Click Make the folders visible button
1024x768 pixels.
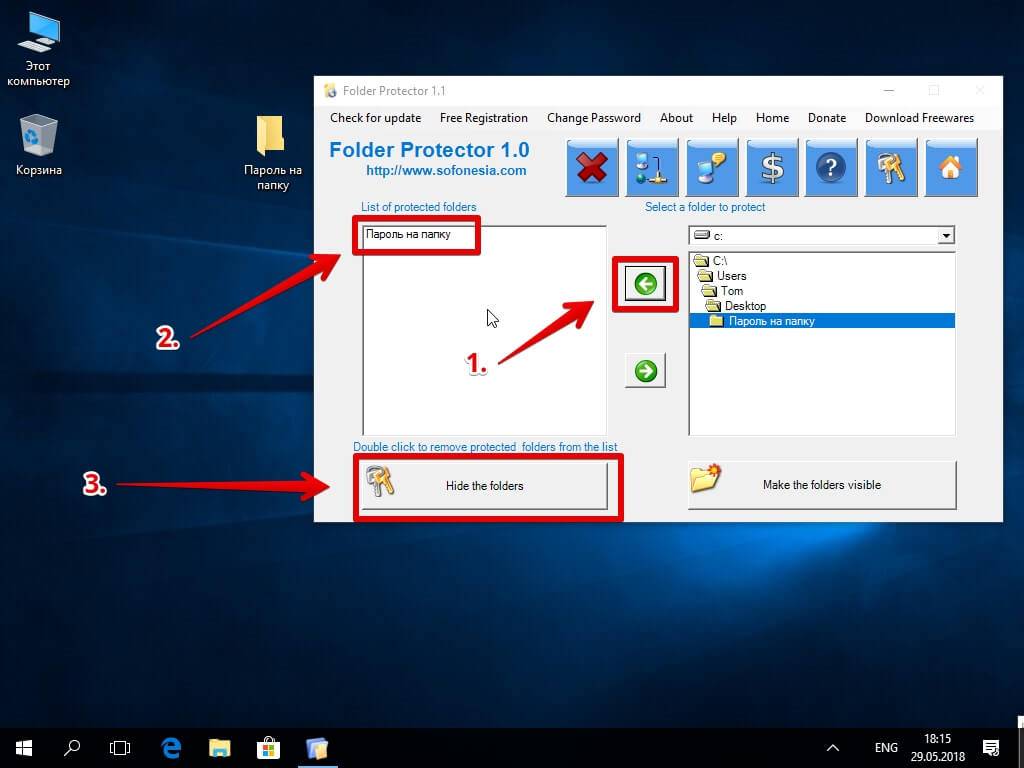(x=822, y=485)
